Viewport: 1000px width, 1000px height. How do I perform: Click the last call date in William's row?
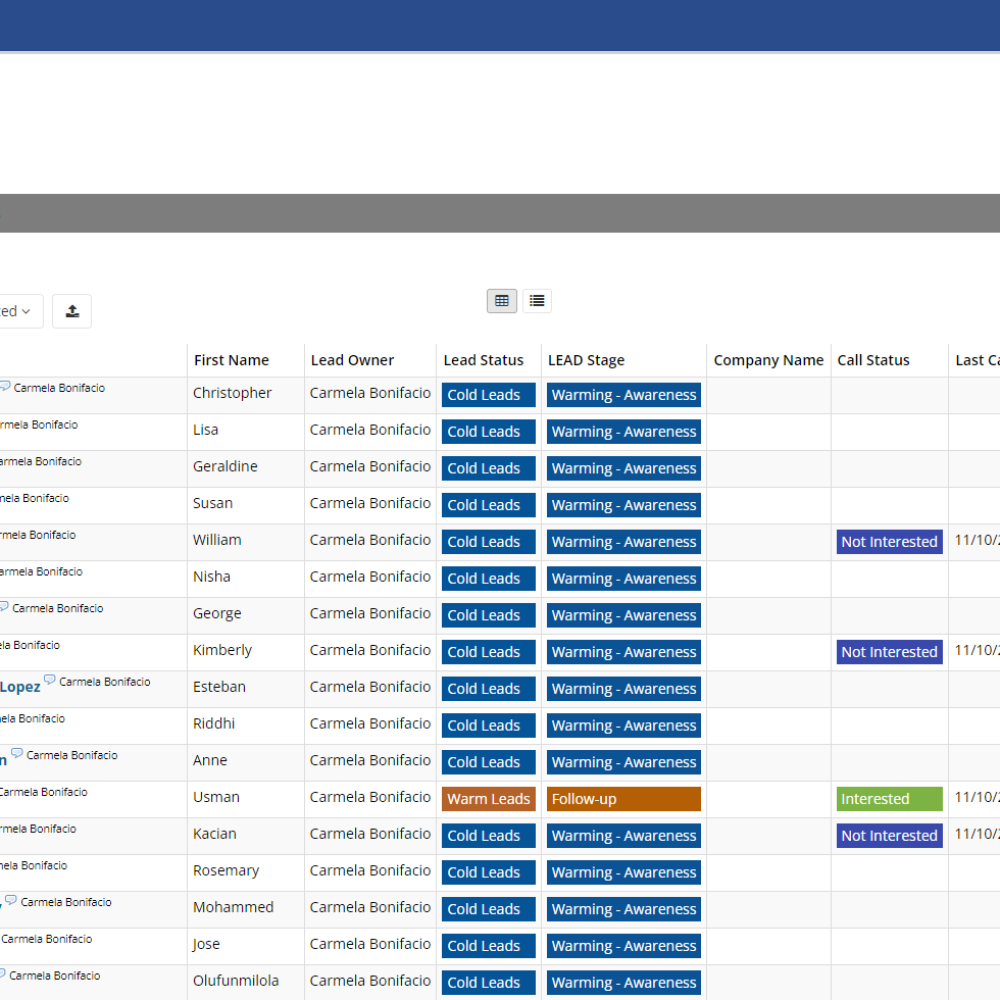(977, 540)
